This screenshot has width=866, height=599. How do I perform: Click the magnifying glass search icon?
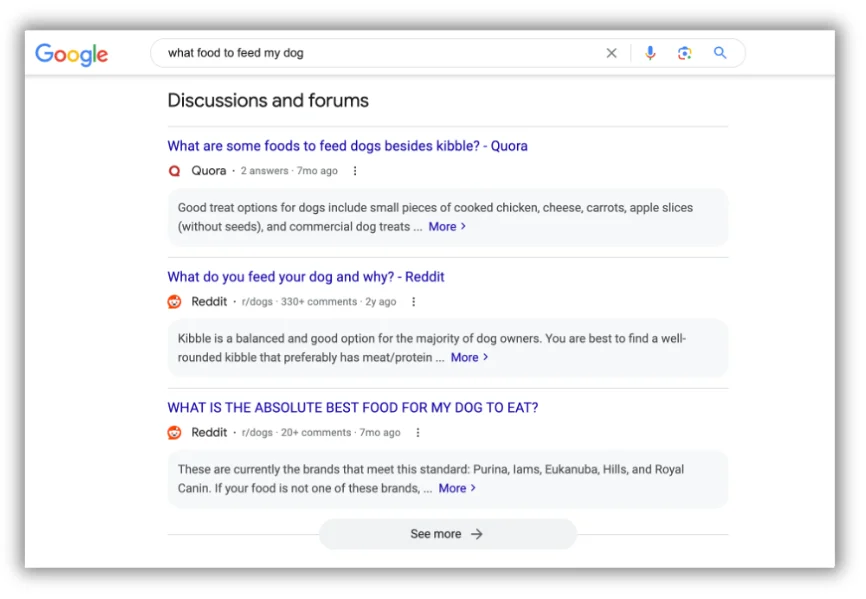pos(720,53)
